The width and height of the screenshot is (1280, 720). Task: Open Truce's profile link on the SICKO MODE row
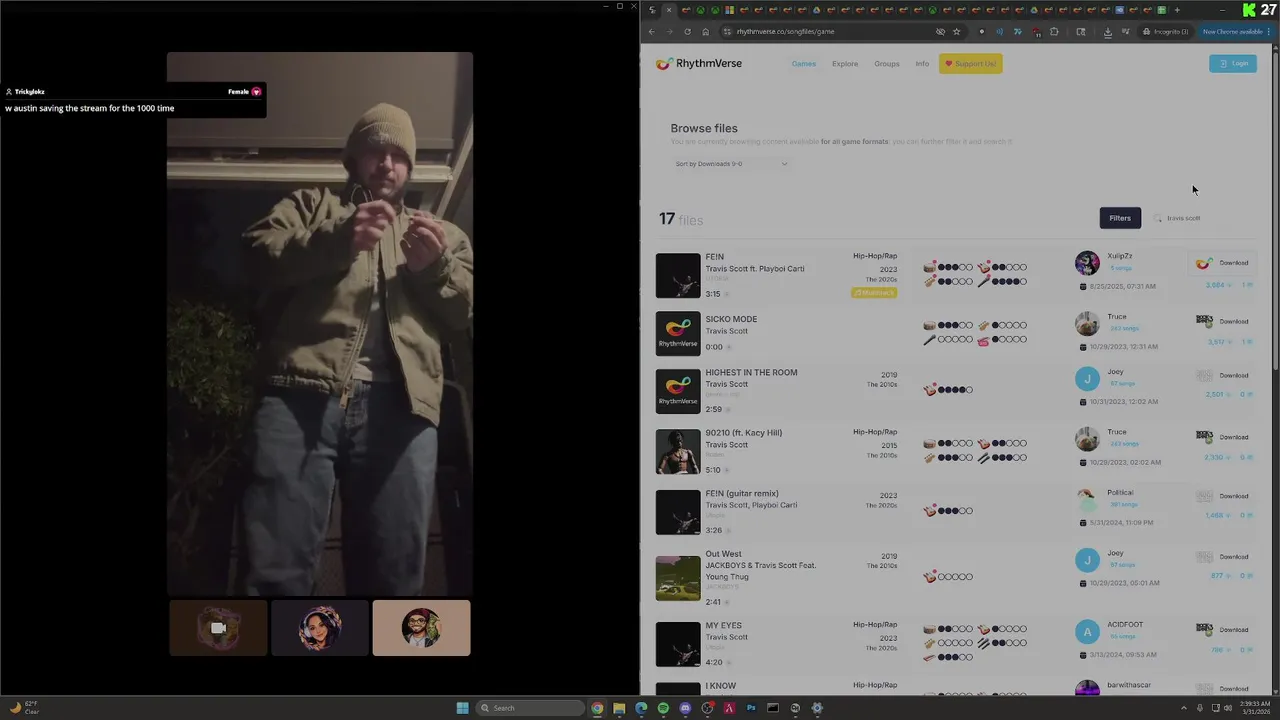click(x=1117, y=317)
